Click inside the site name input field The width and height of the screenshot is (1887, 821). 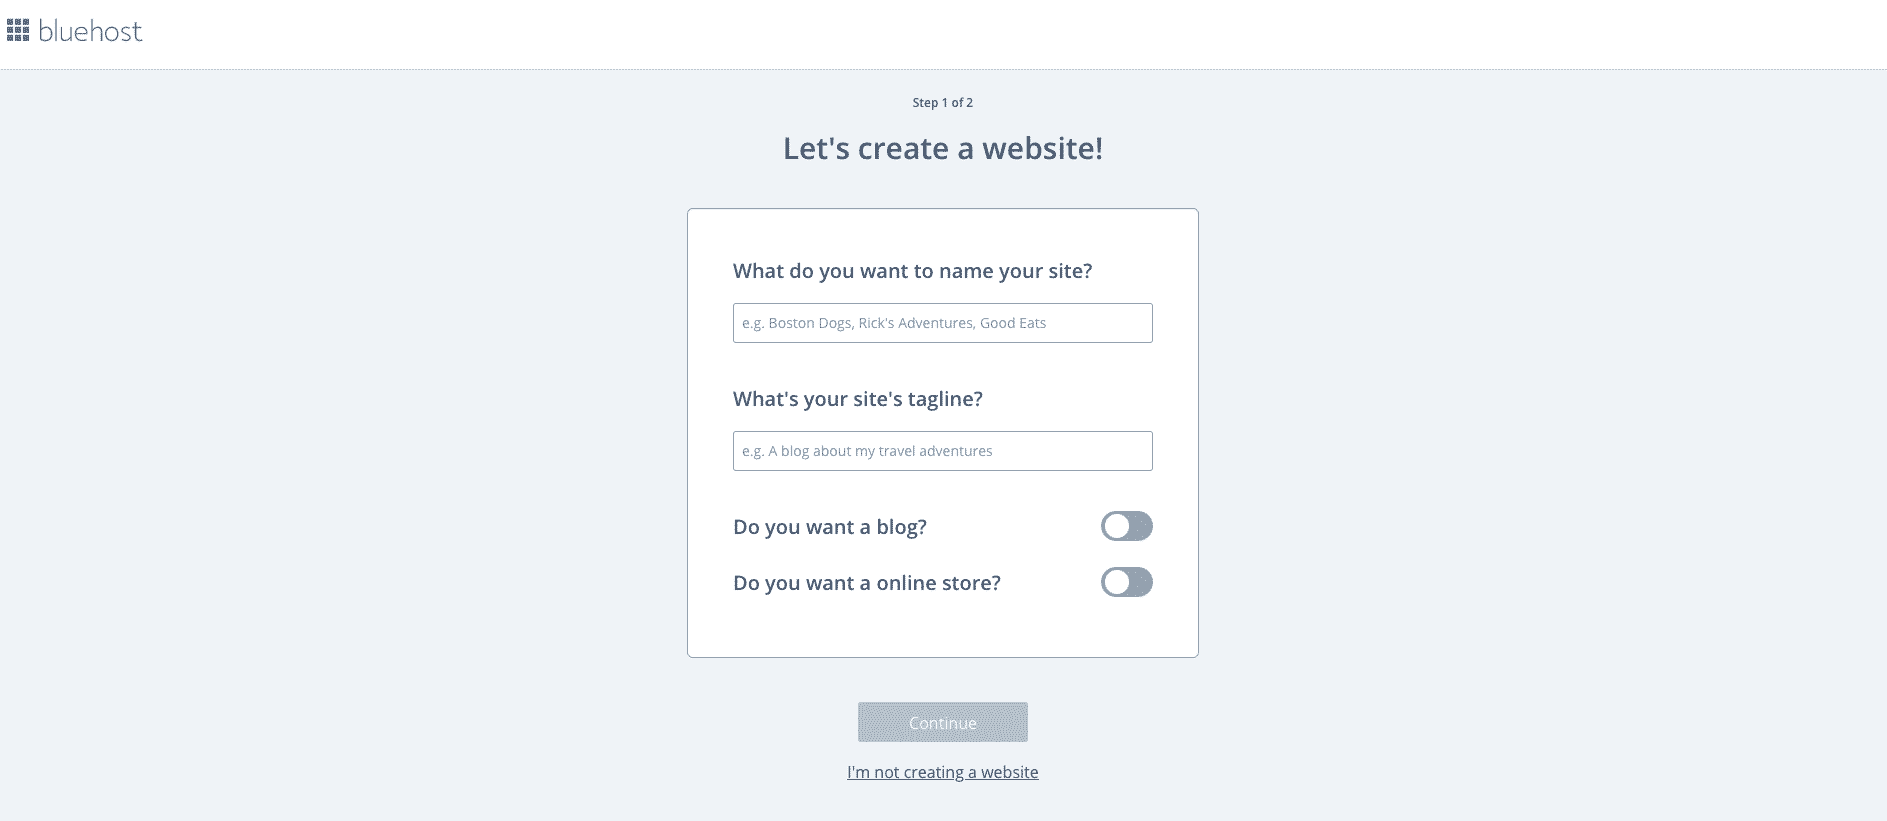click(x=941, y=323)
